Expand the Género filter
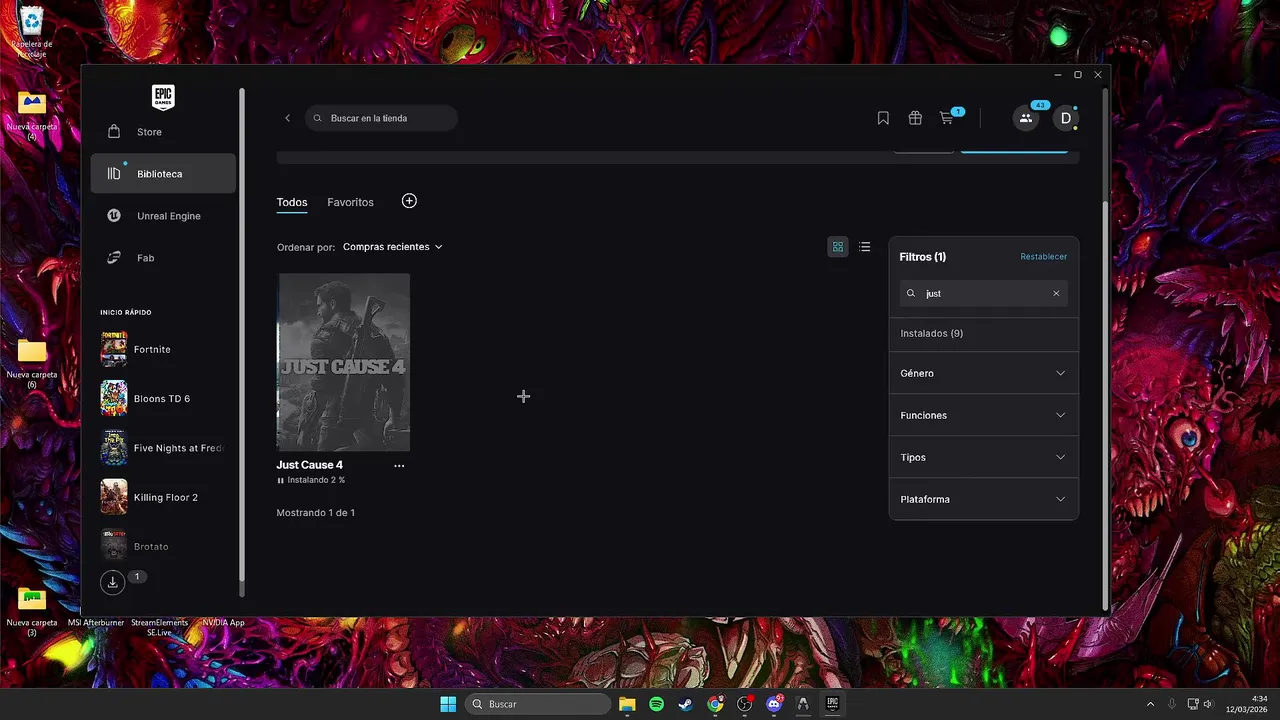1280x720 pixels. pos(984,373)
